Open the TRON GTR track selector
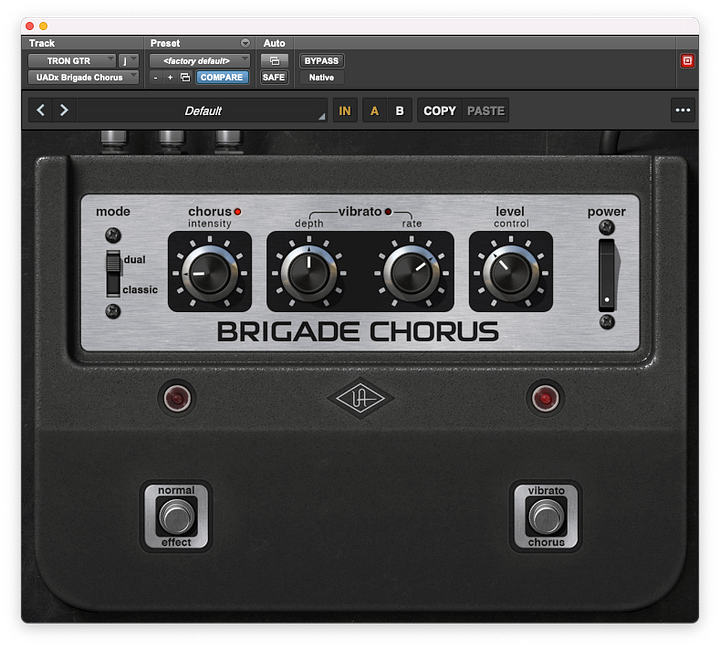Image resolution: width=720 pixels, height=648 pixels. (72, 61)
